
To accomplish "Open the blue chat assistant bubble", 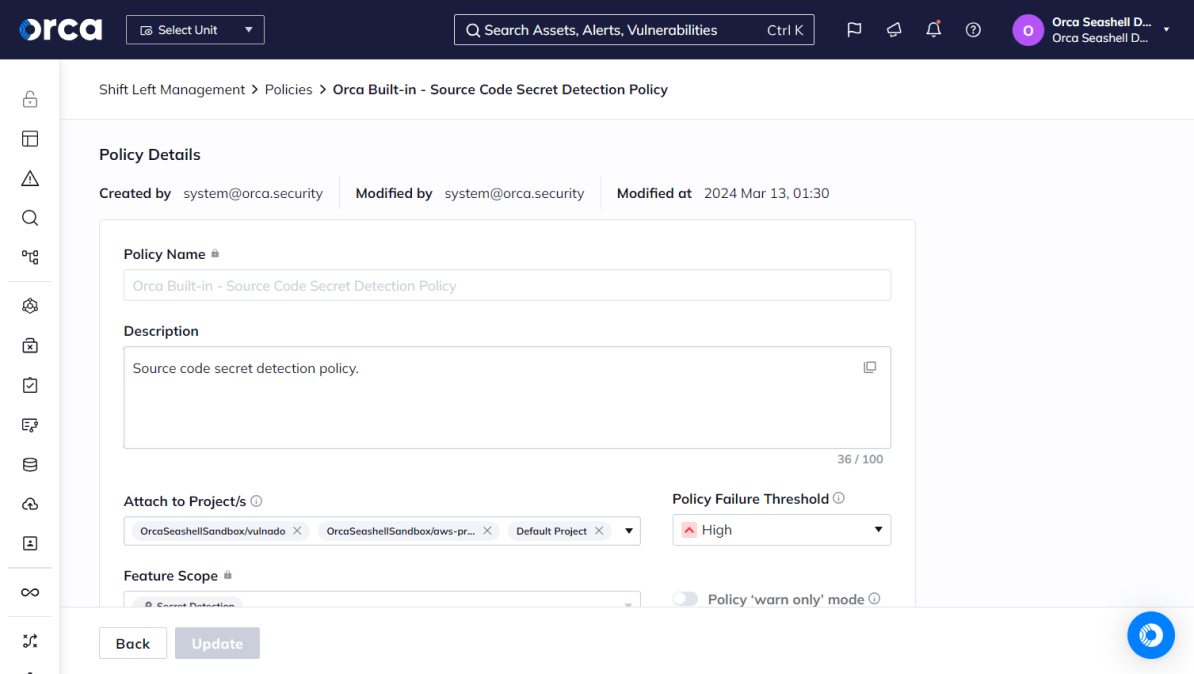I will 1151,635.
